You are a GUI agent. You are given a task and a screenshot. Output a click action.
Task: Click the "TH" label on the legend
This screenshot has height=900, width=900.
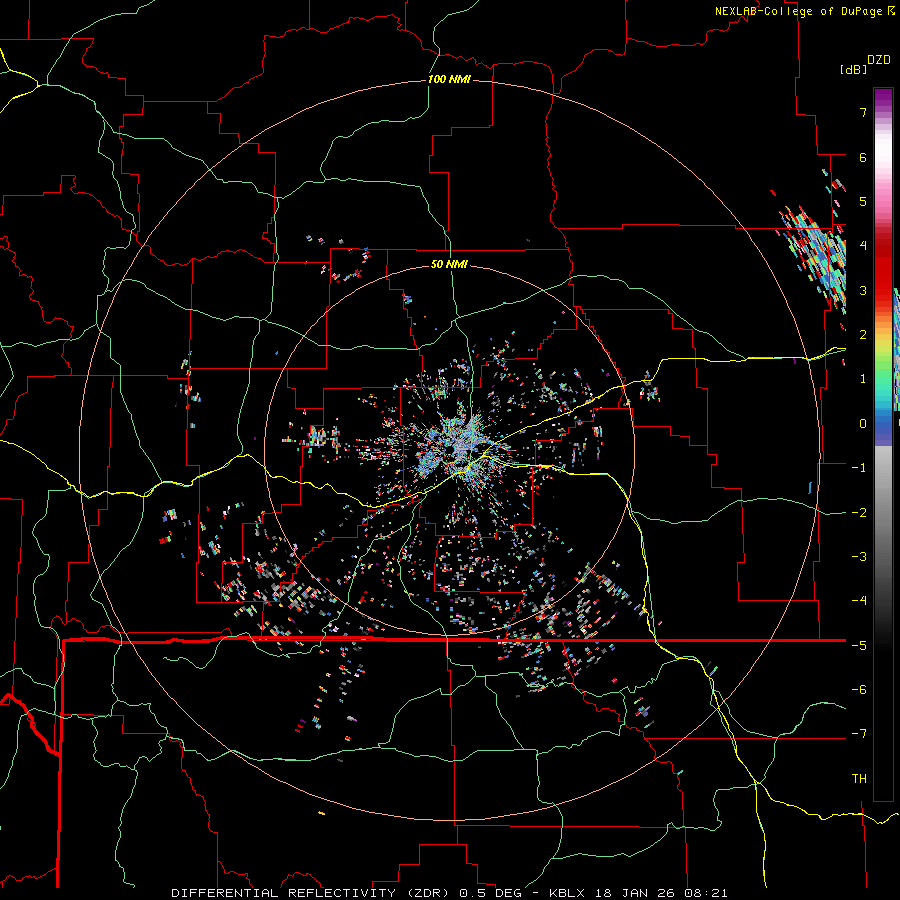tap(859, 779)
